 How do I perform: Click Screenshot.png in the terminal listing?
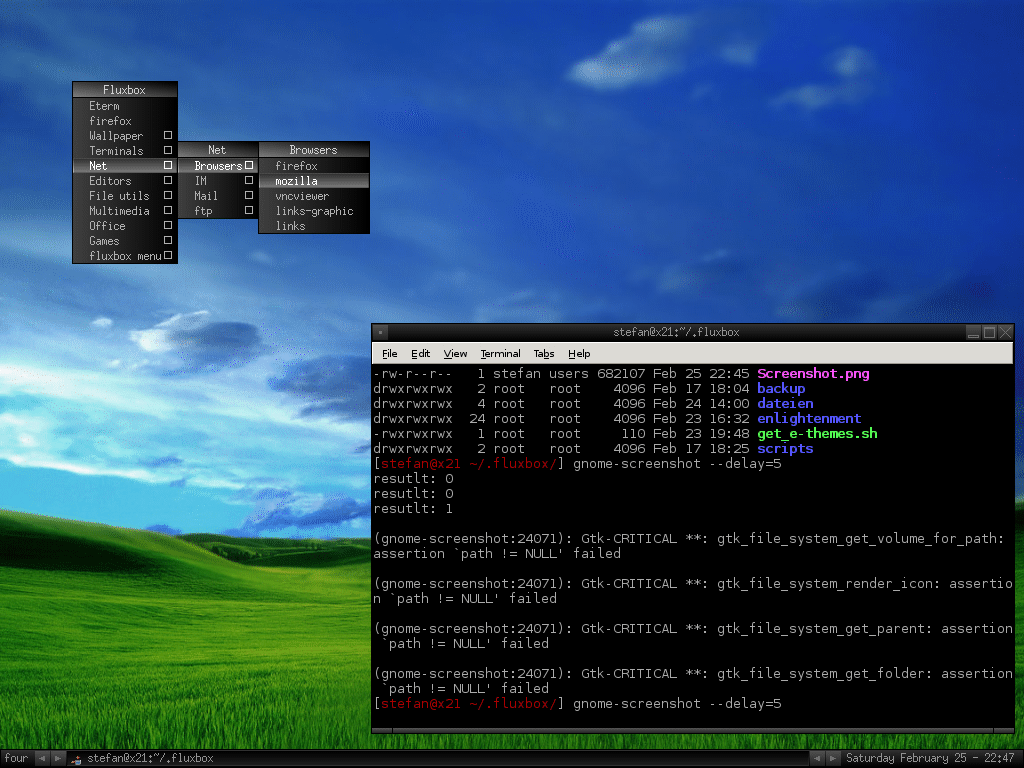(x=813, y=374)
